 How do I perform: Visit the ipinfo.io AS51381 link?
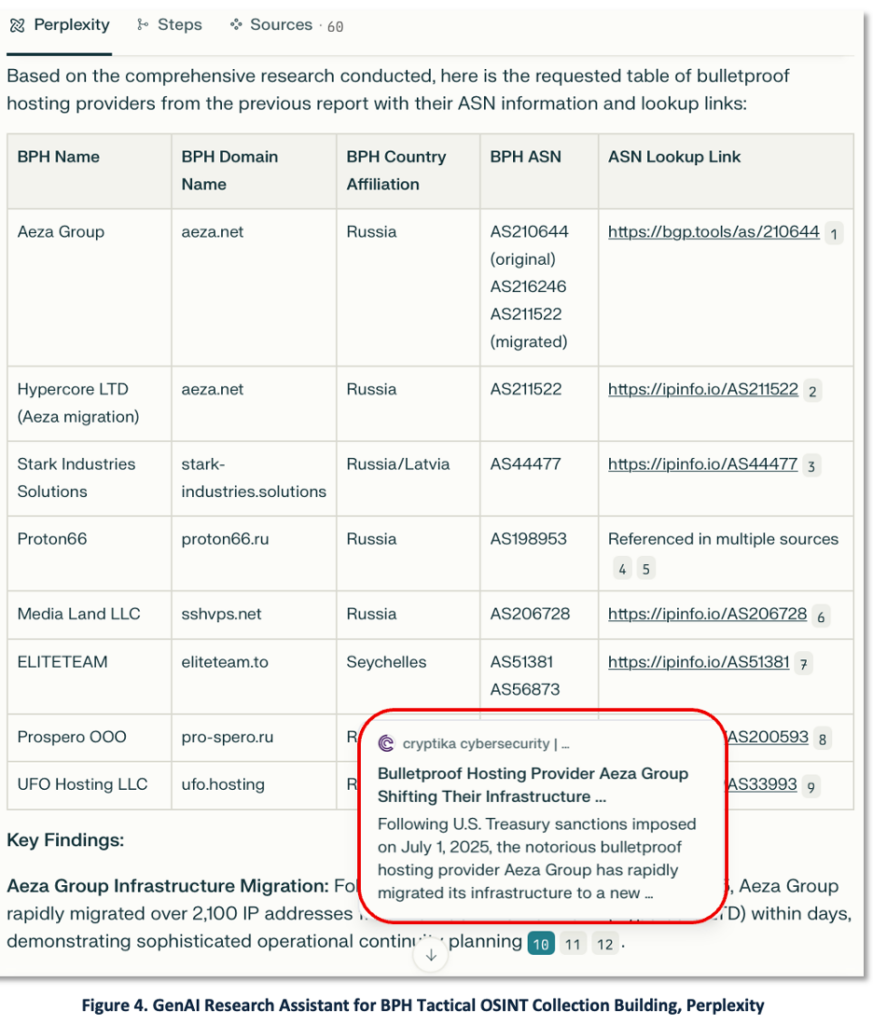coord(698,662)
